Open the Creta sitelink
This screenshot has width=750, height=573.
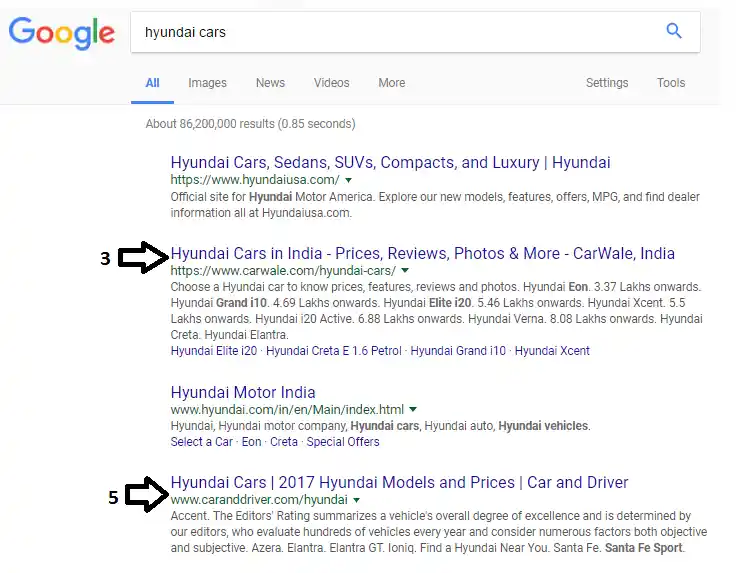tap(284, 442)
